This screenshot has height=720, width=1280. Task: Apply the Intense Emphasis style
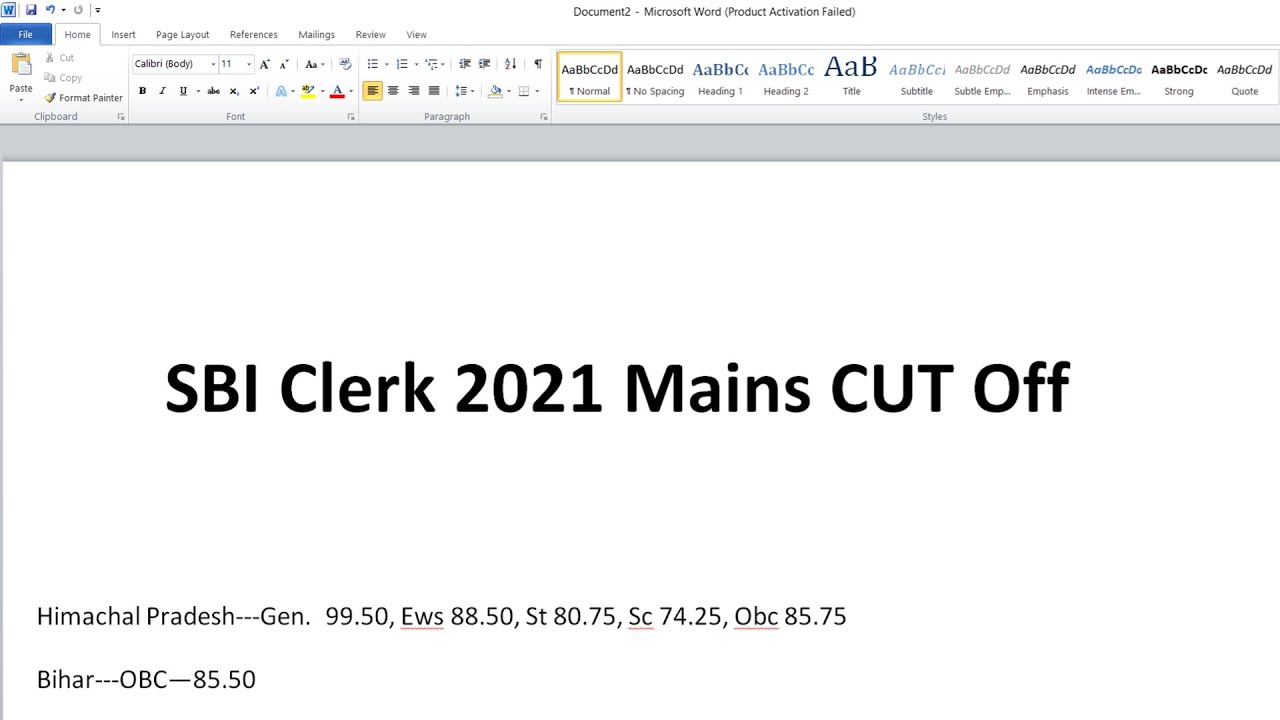(1113, 77)
